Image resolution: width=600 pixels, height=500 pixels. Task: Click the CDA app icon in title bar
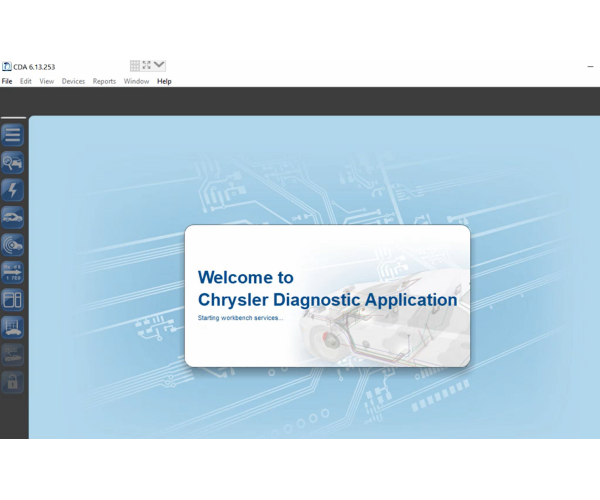(7, 67)
